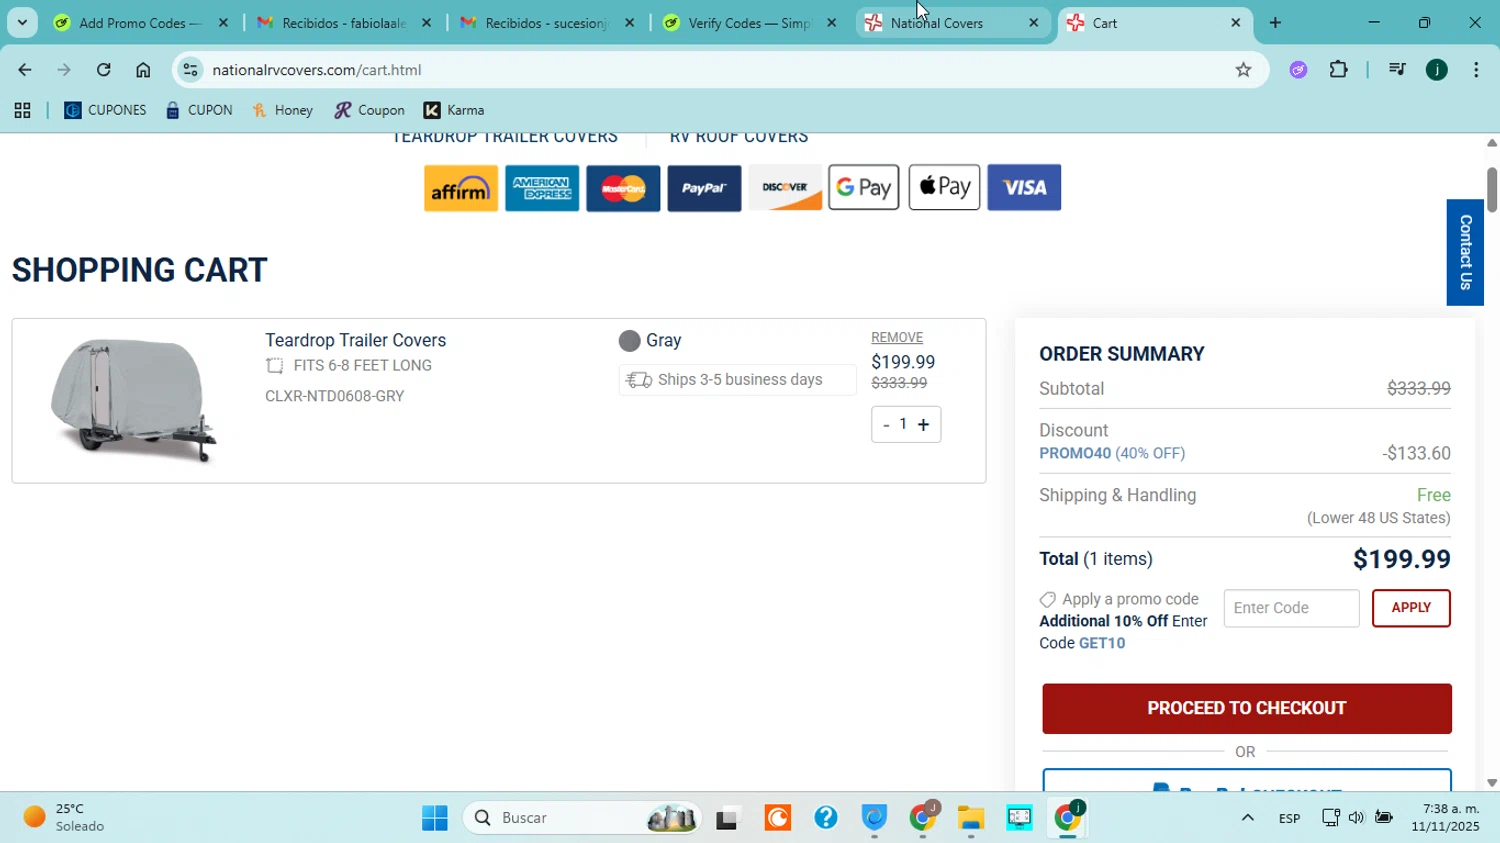Open RV Roof Covers navigation link
1500x843 pixels.
pos(739,138)
